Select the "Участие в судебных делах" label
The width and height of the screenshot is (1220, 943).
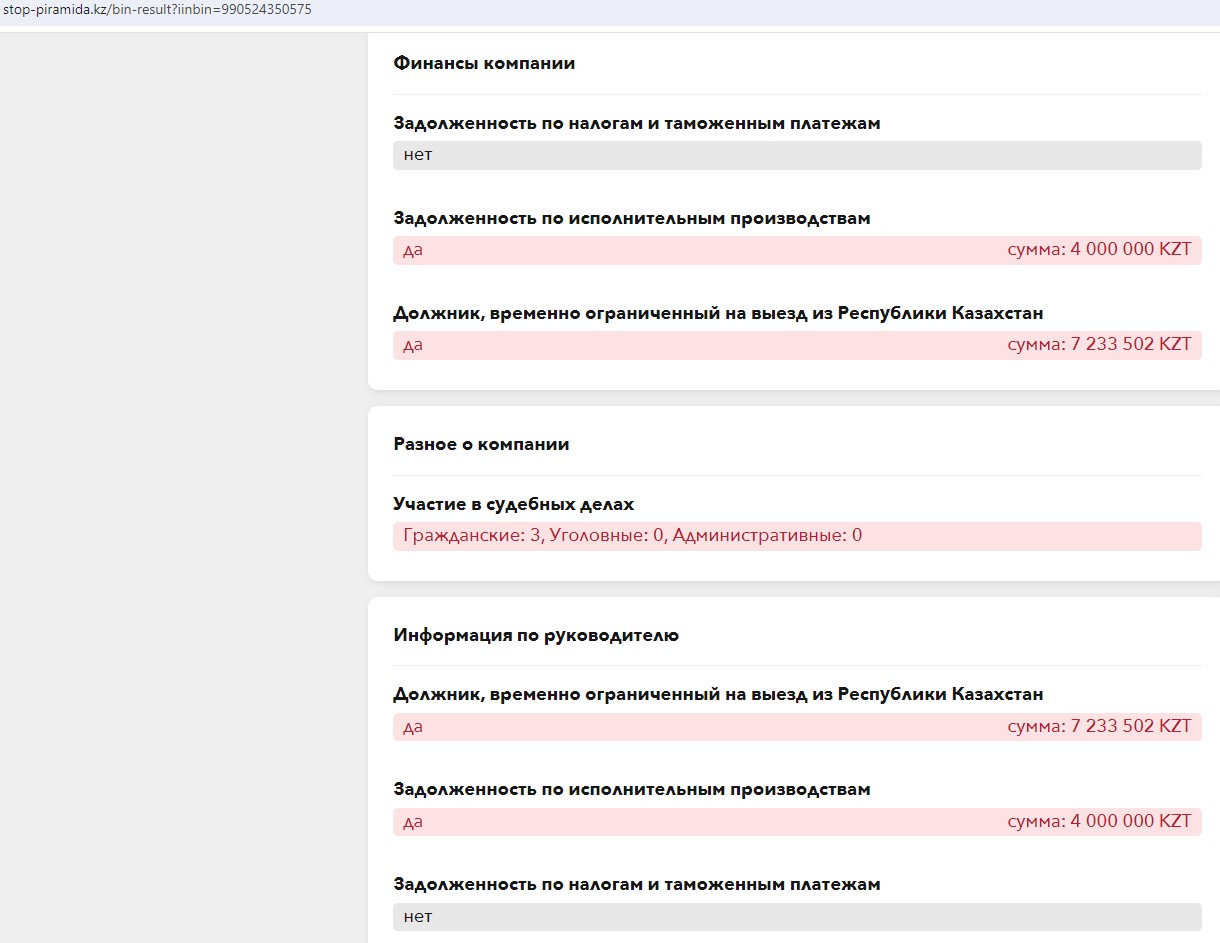tap(513, 504)
